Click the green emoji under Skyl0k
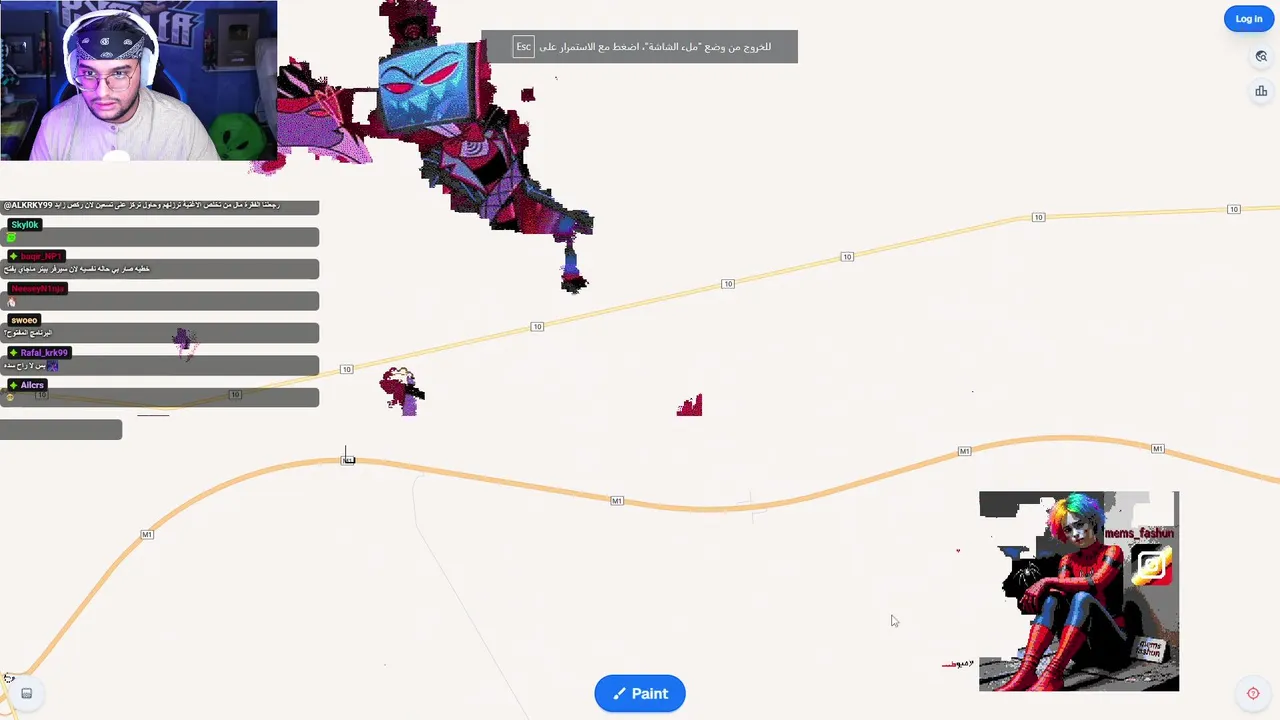 click(12, 238)
